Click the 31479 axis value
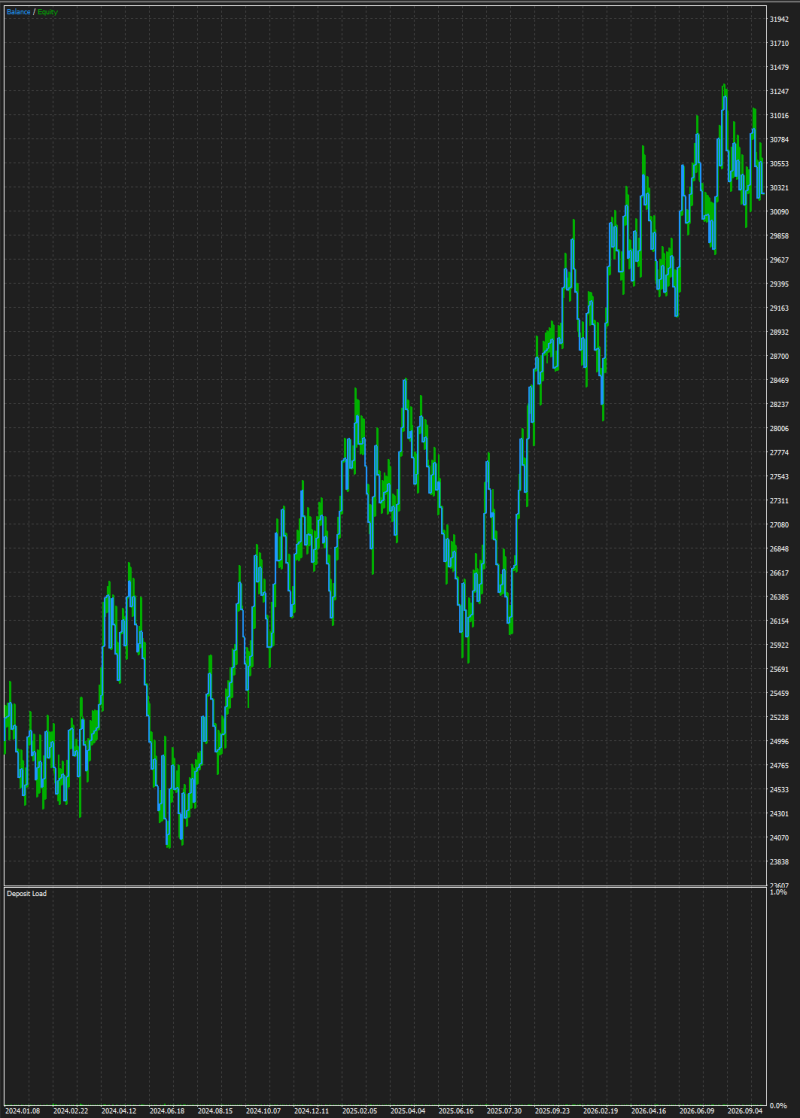The height and width of the screenshot is (1118, 800). point(779,68)
